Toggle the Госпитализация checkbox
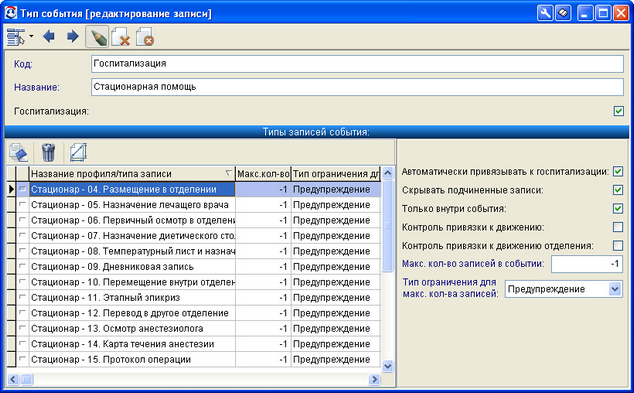Screen dimensions: 634x393 tap(618, 111)
